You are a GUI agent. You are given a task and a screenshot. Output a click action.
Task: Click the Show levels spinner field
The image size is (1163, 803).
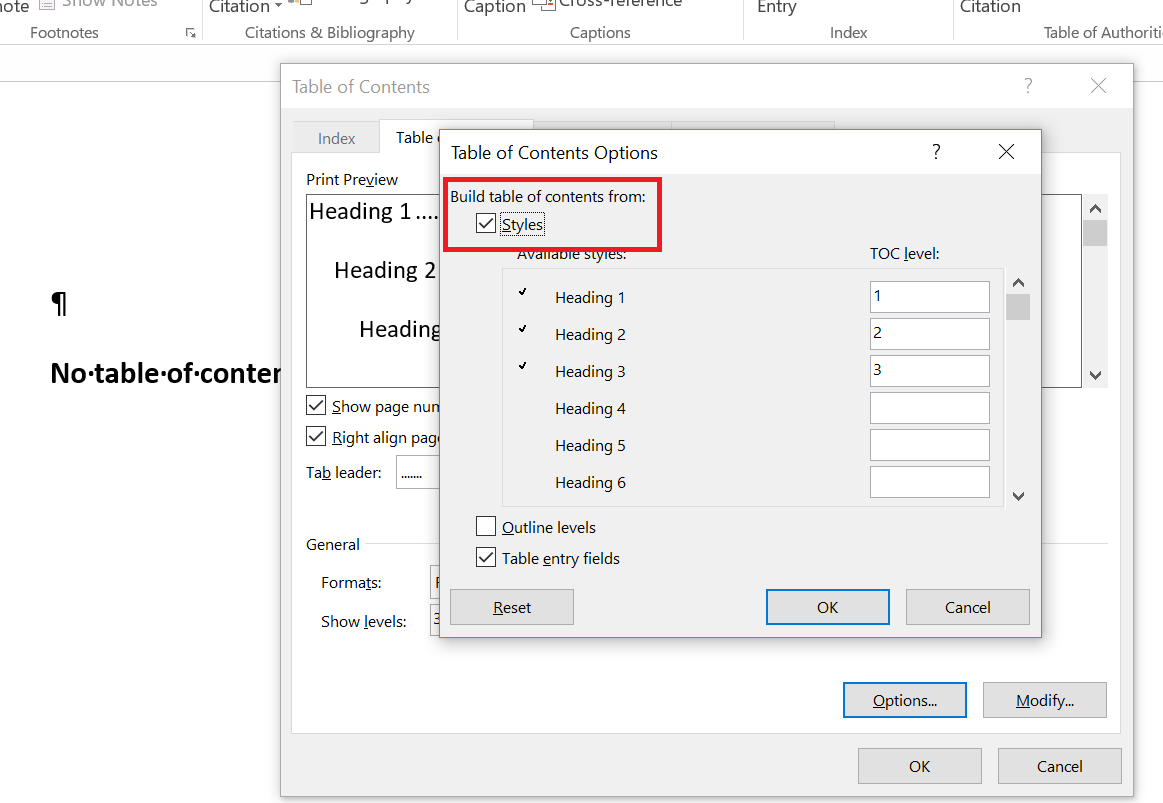pyautogui.click(x=435, y=620)
